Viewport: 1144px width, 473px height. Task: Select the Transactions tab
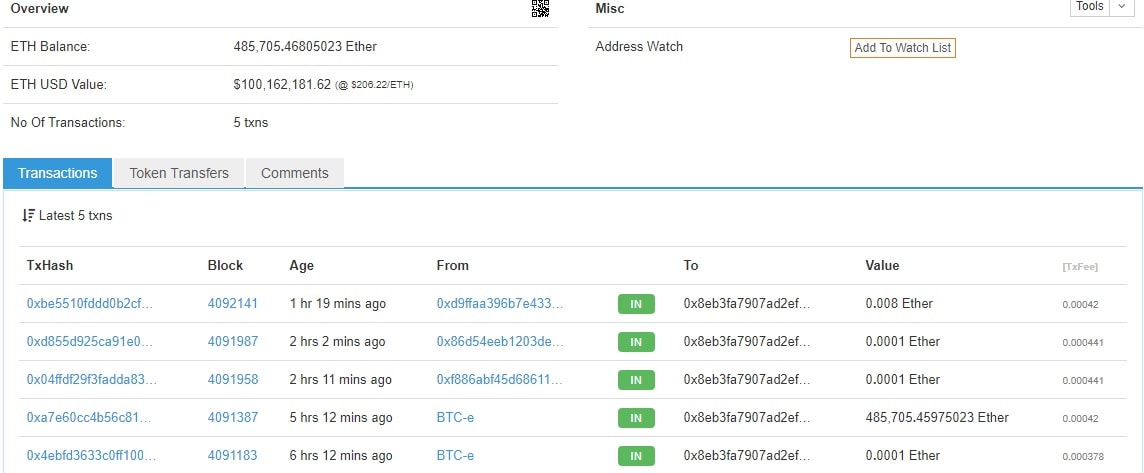58,173
